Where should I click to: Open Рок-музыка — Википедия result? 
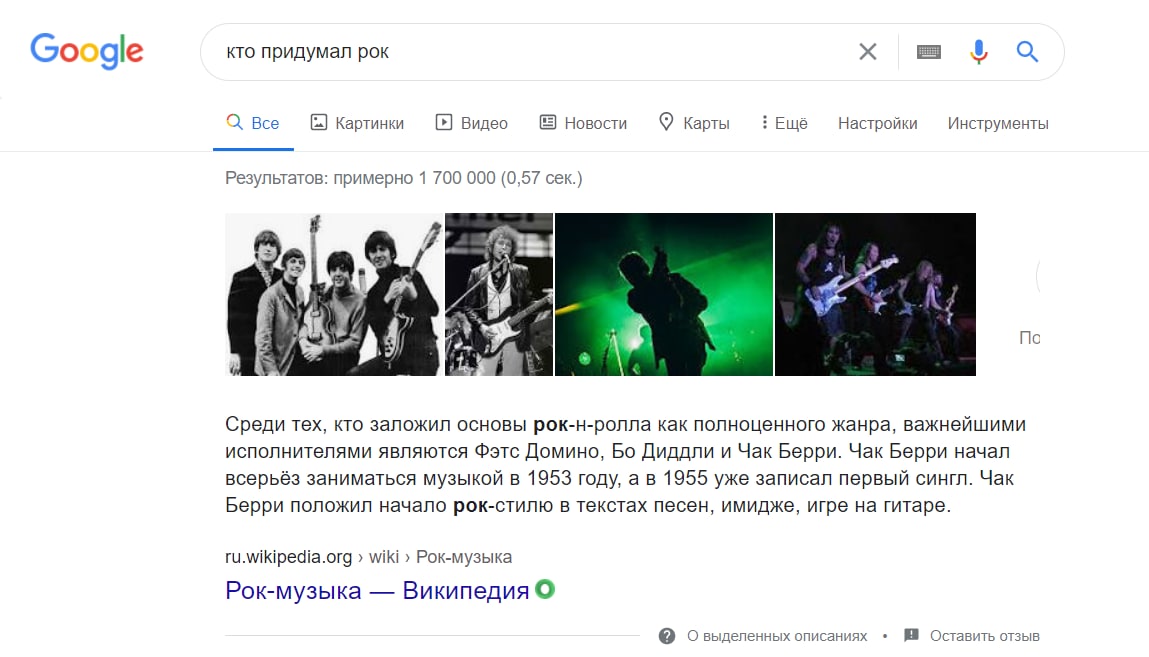(377, 590)
